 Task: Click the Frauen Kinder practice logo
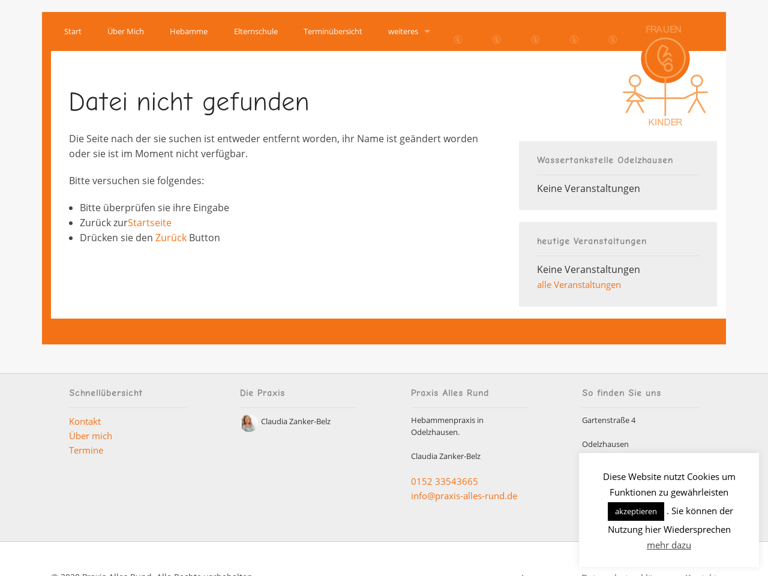pos(664,76)
